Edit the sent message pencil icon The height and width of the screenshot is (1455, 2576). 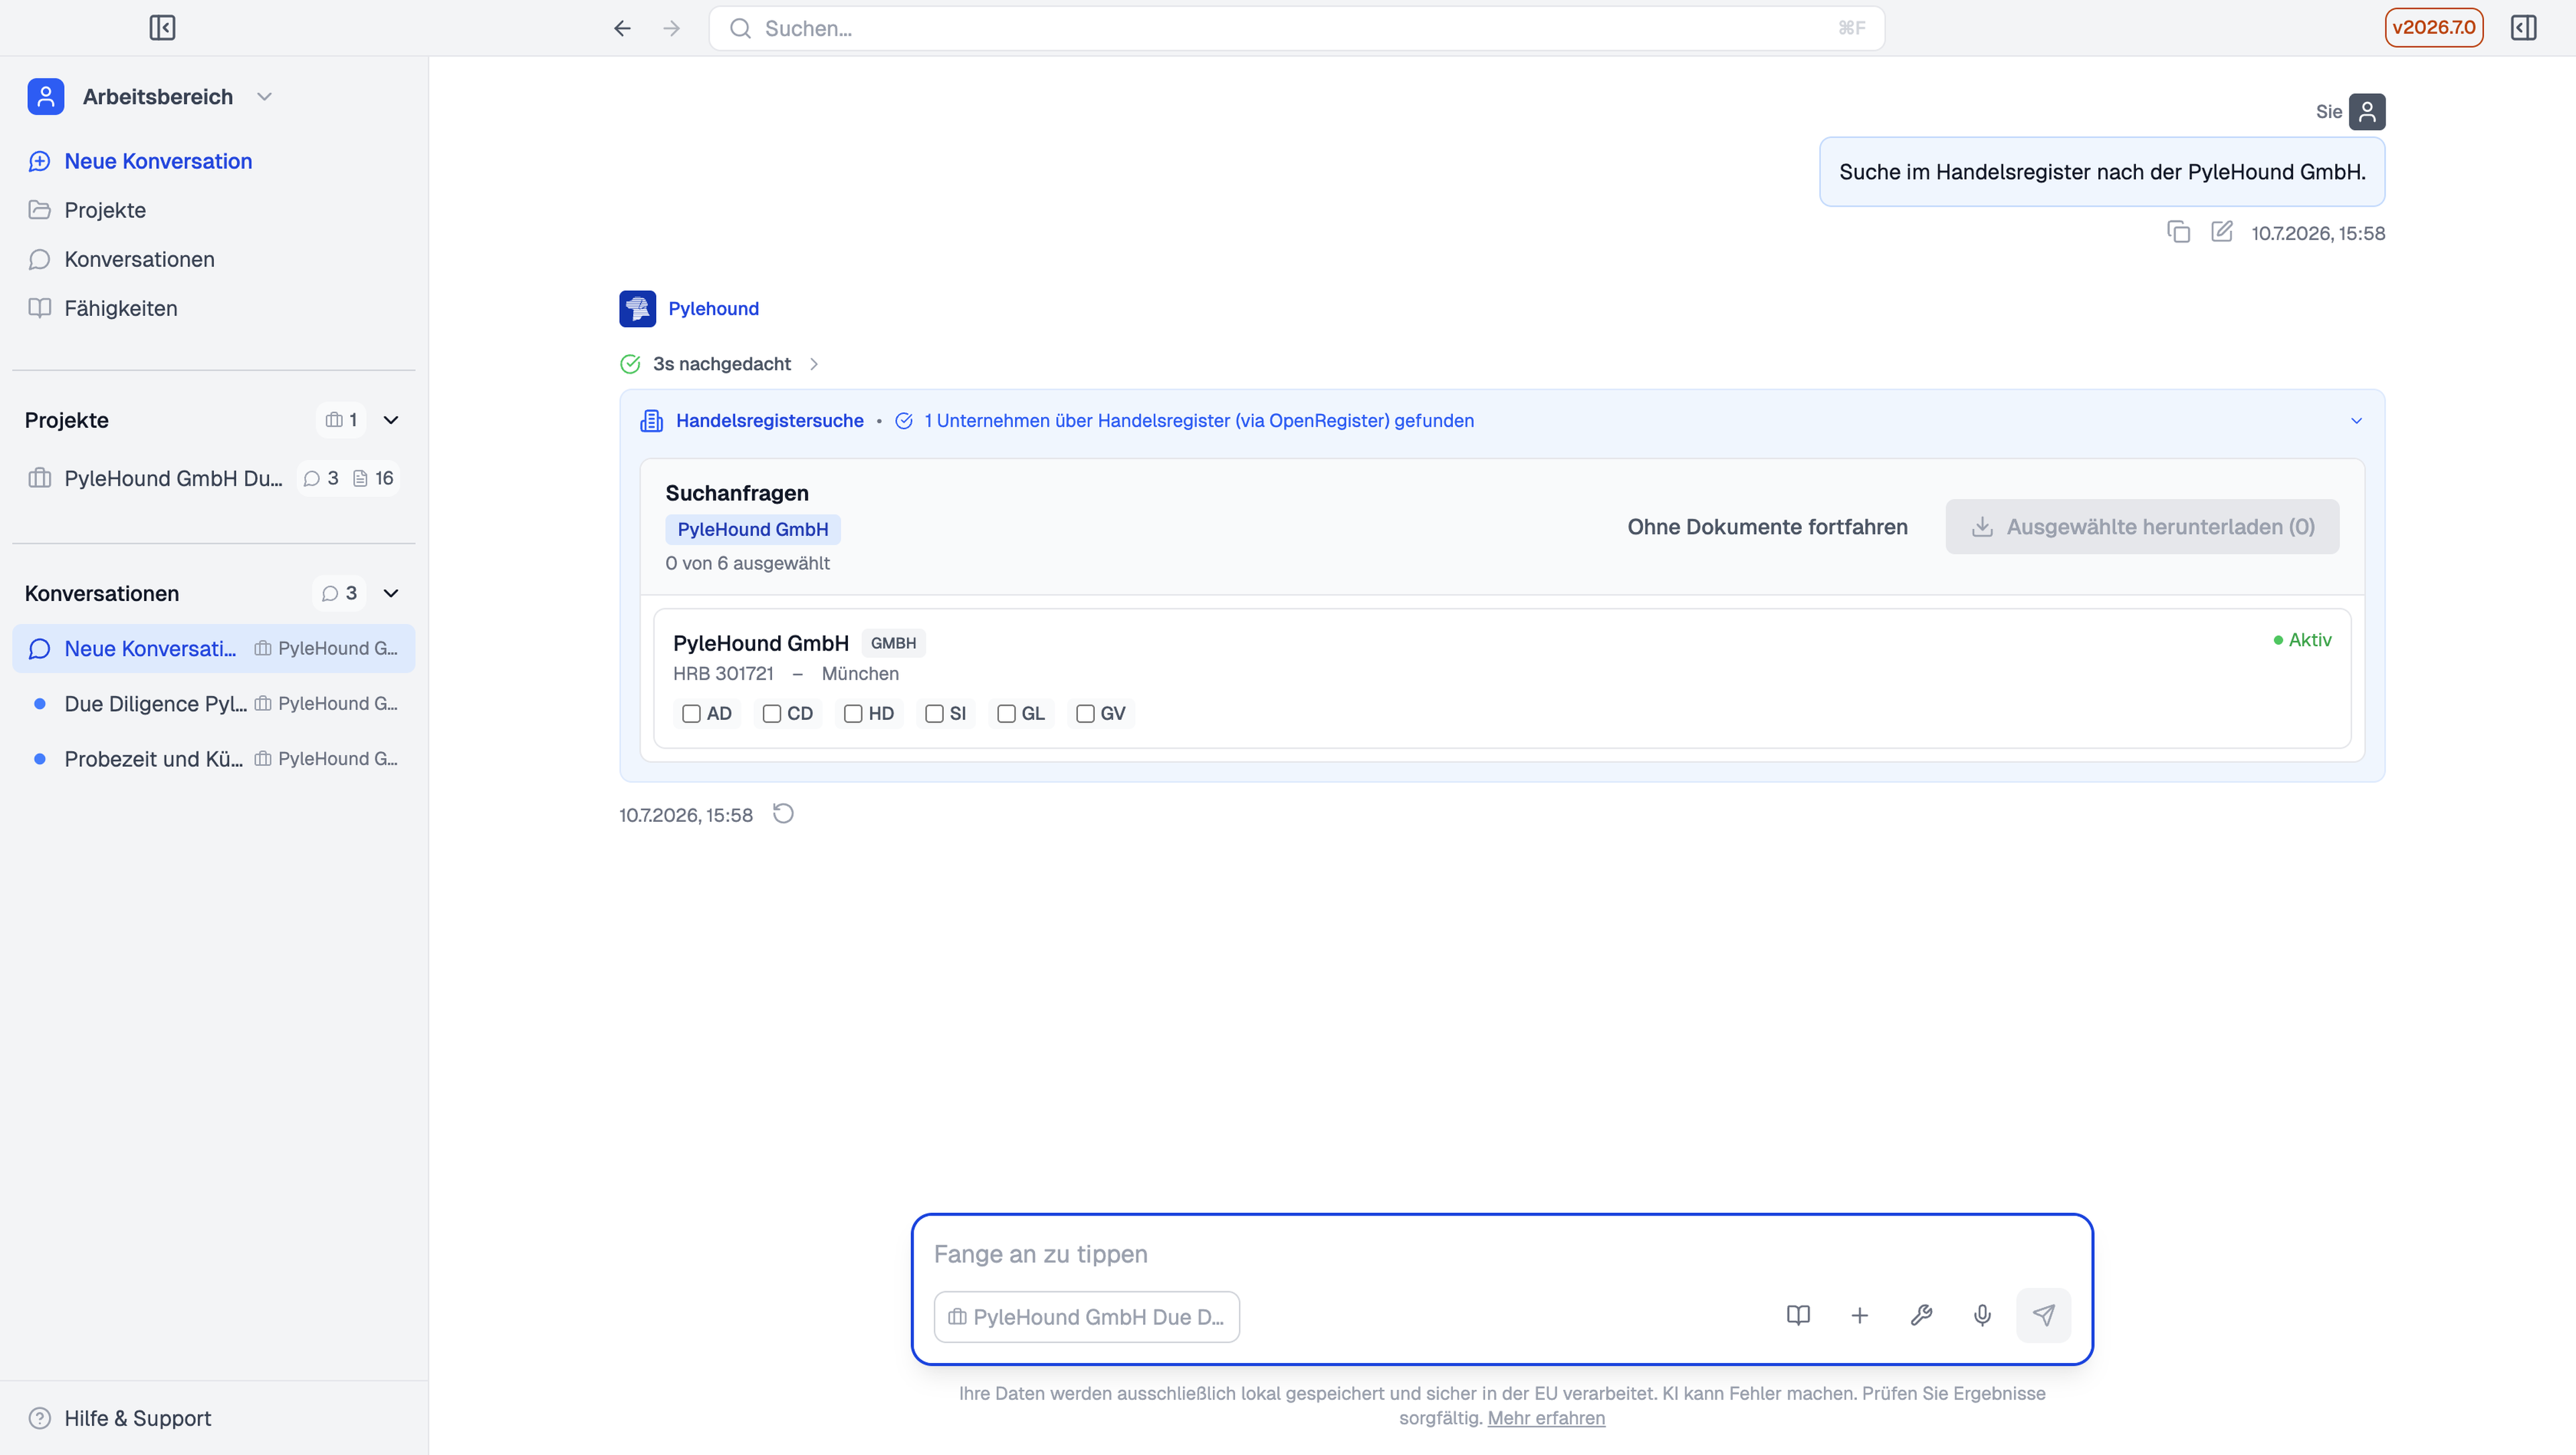coord(2221,232)
